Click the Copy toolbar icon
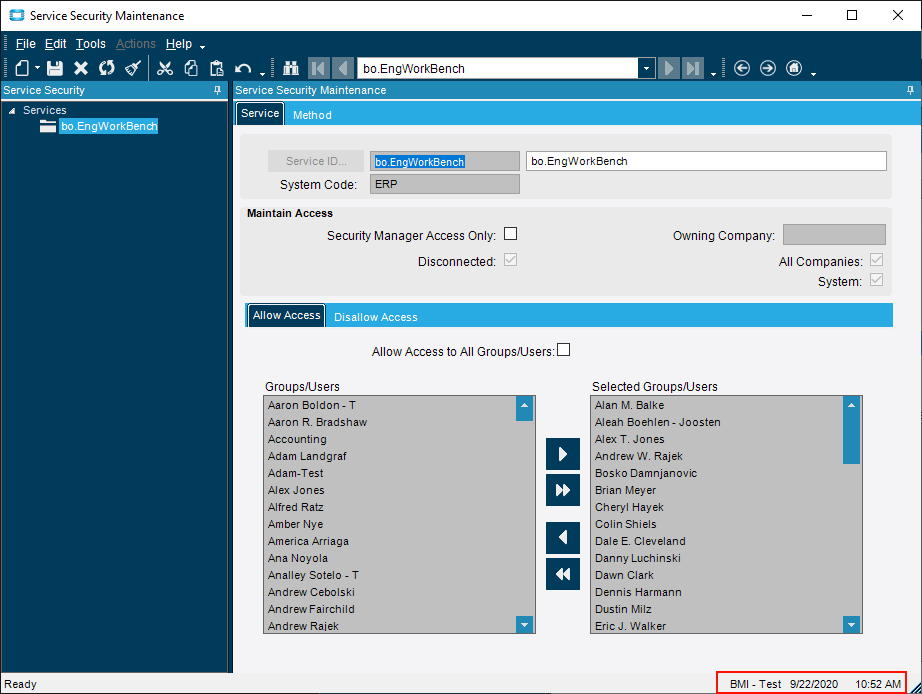Viewport: 922px width, 694px height. click(x=191, y=68)
